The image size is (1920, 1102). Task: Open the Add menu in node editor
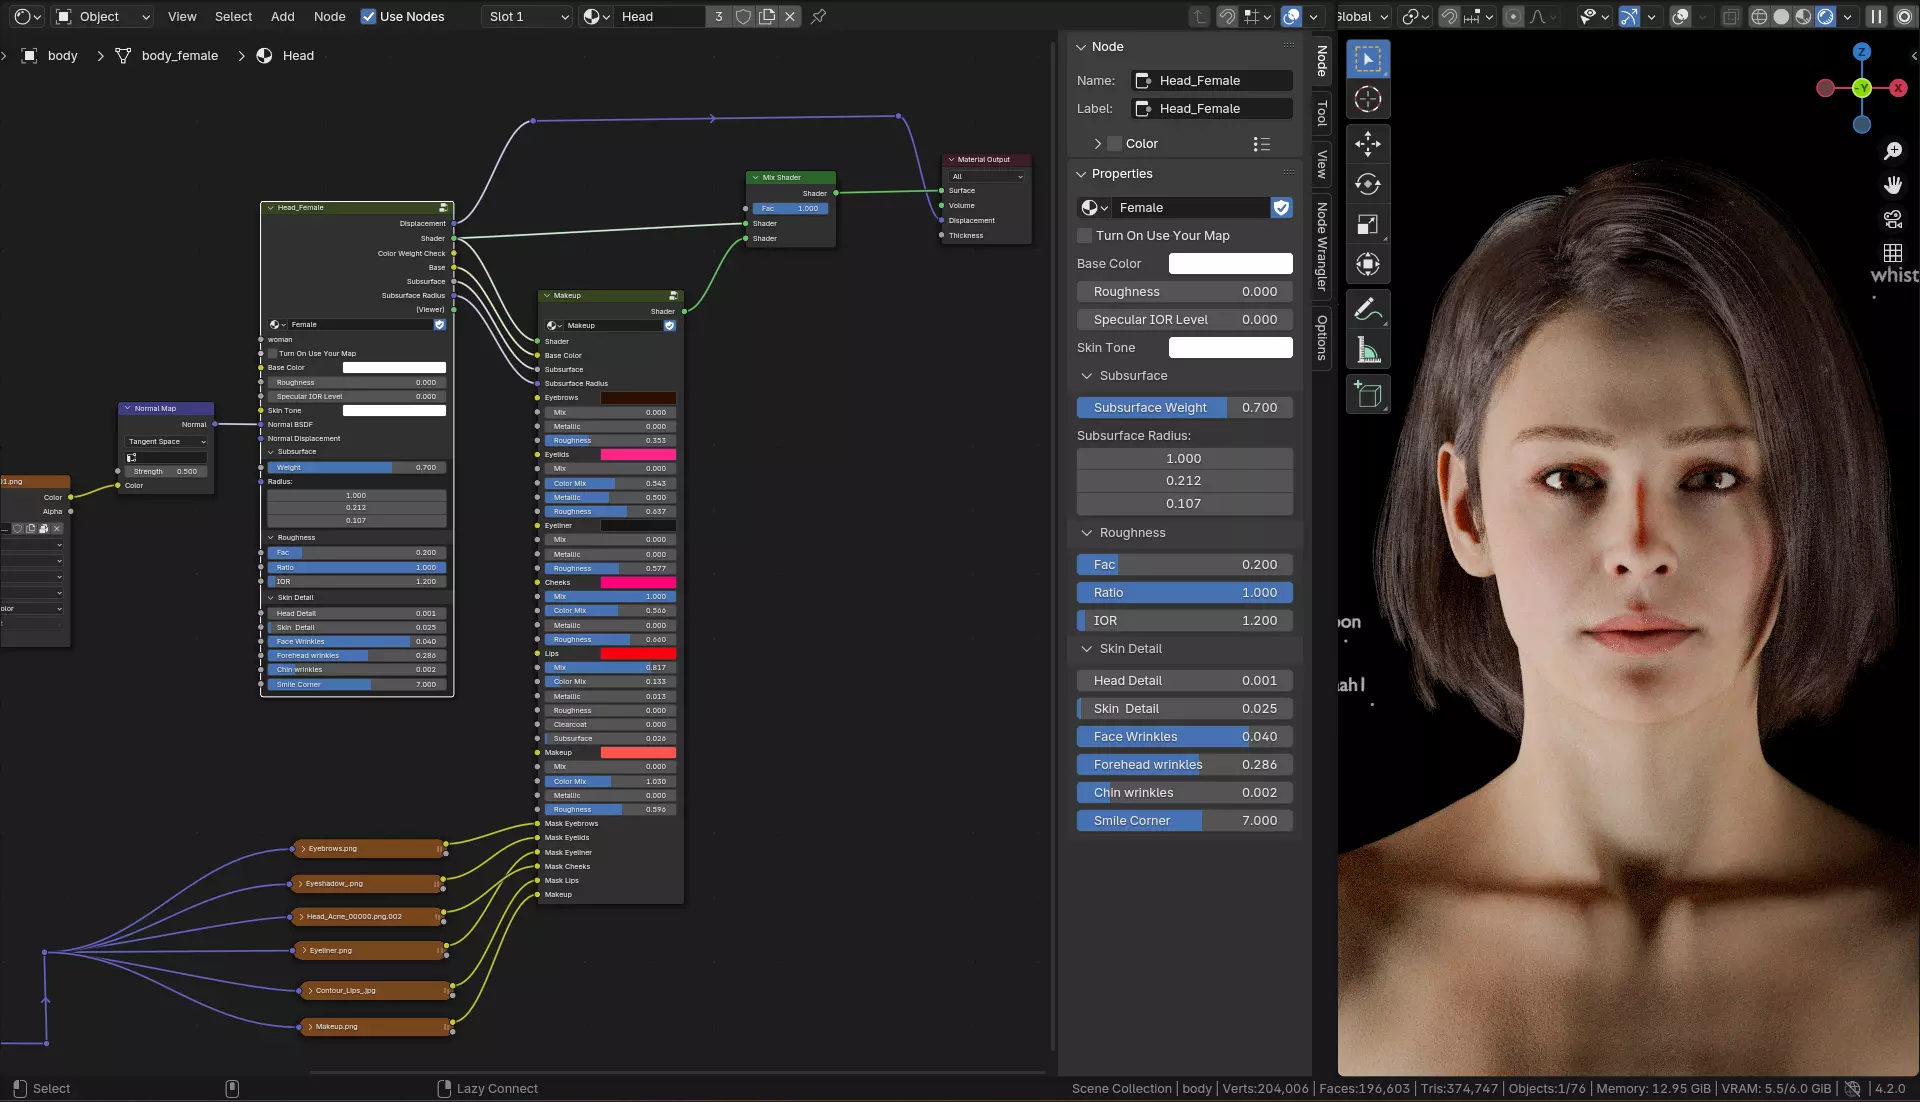point(283,16)
